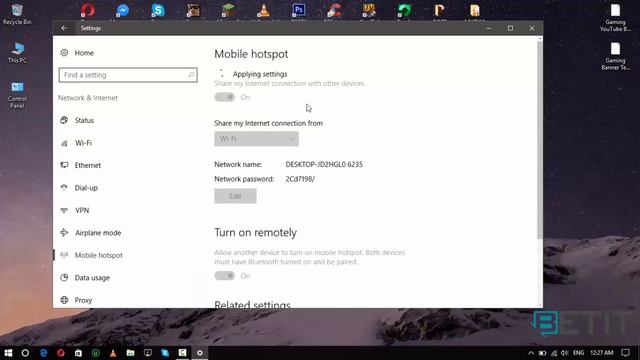This screenshot has height=360, width=640.
Task: Show hidden system tray icons
Action: (531, 353)
